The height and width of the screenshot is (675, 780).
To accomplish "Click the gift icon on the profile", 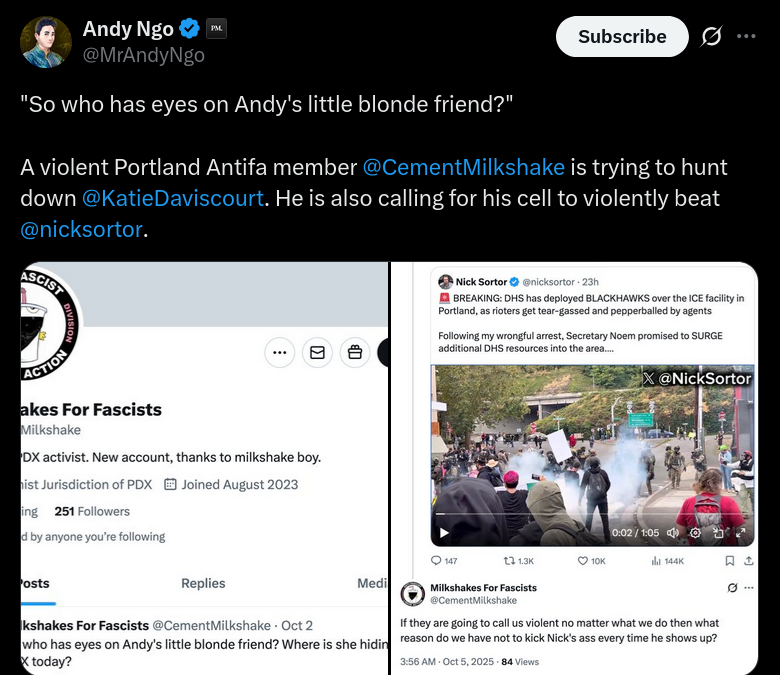I will [354, 352].
